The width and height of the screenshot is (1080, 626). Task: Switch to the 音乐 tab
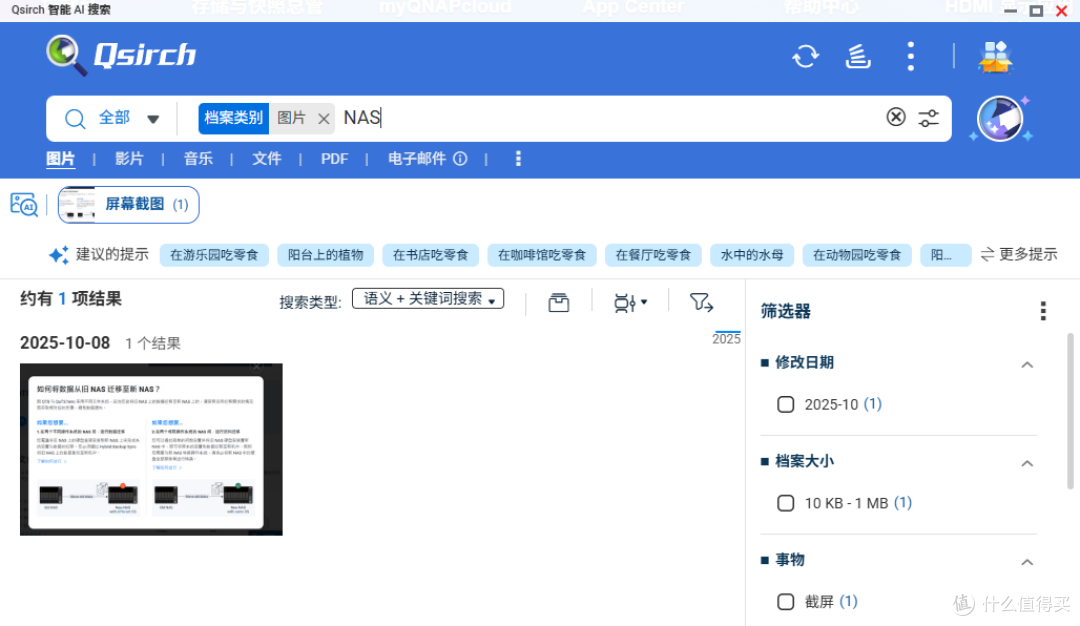[x=198, y=159]
